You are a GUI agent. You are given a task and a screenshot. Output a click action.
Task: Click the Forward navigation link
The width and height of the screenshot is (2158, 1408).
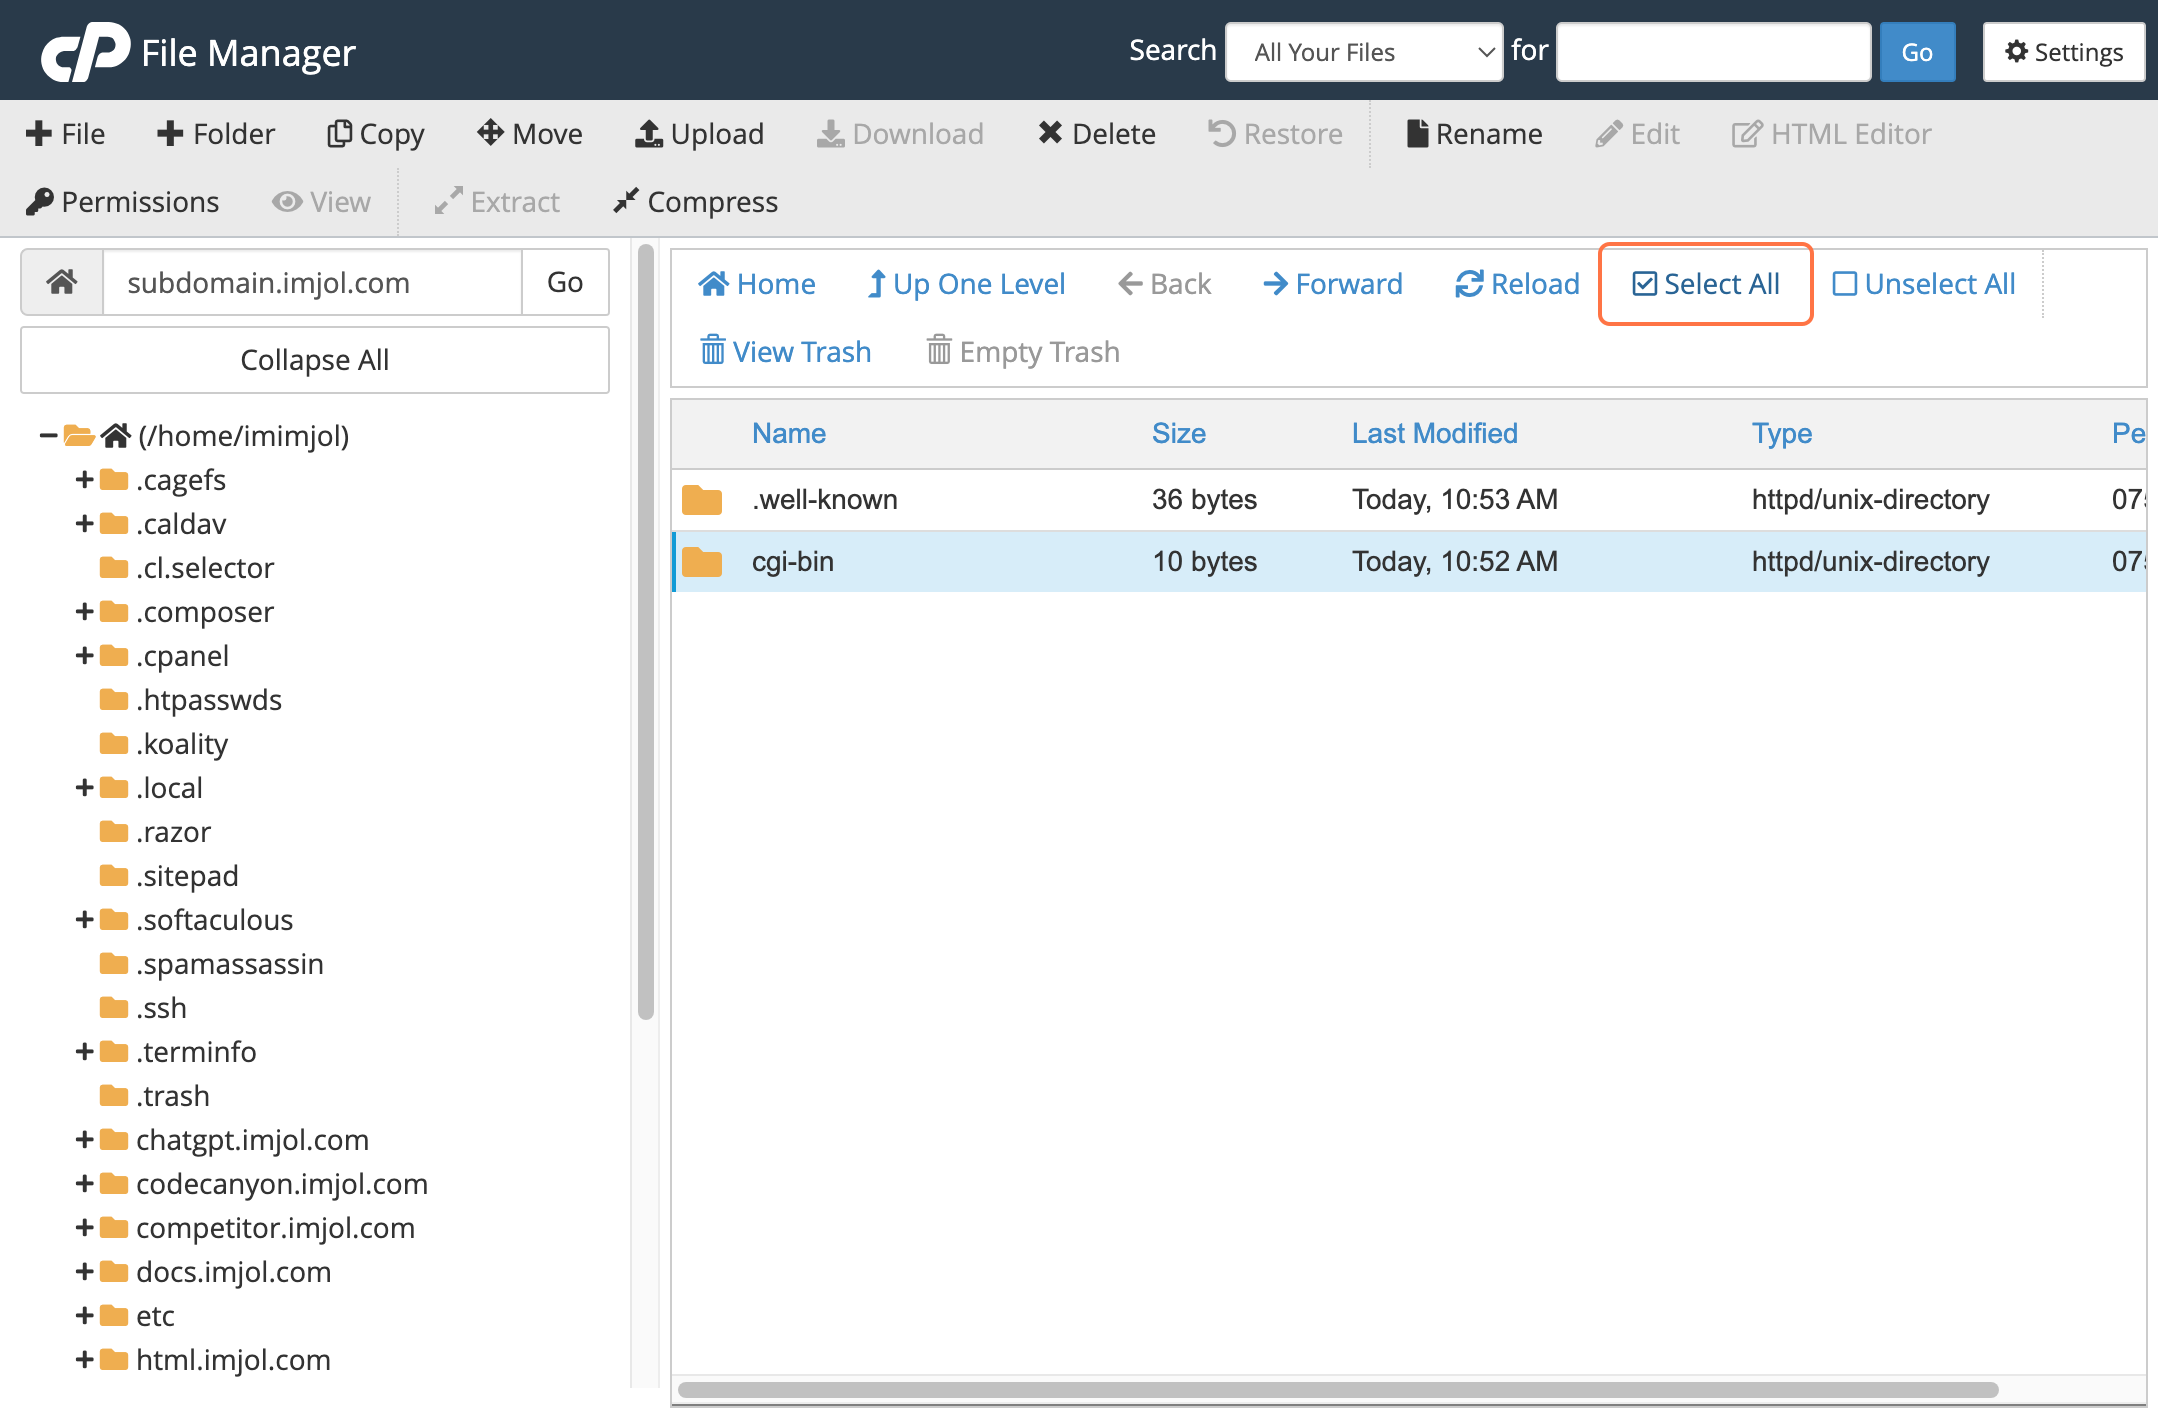pyautogui.click(x=1332, y=284)
